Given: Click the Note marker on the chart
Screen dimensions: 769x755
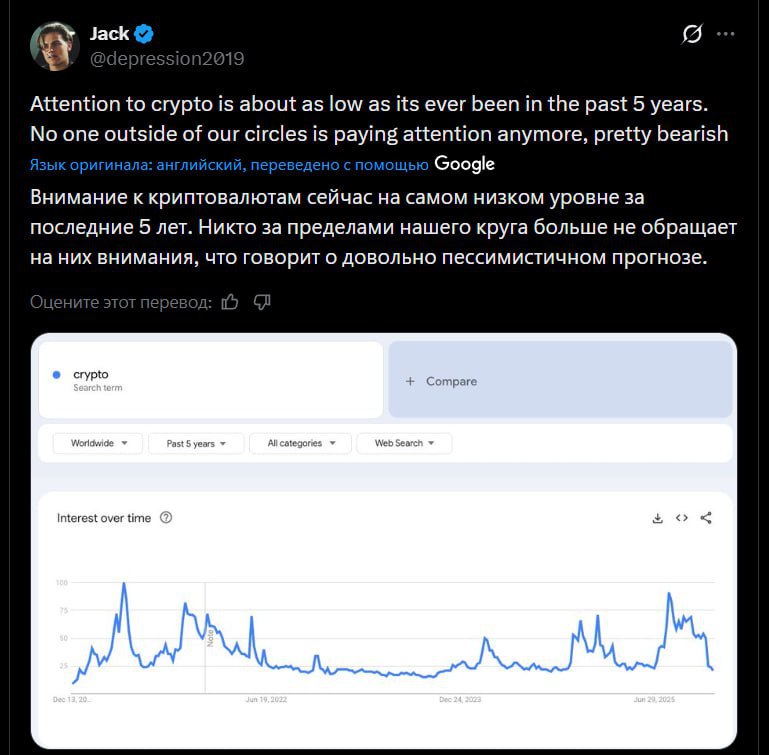Looking at the screenshot, I should pyautogui.click(x=210, y=638).
